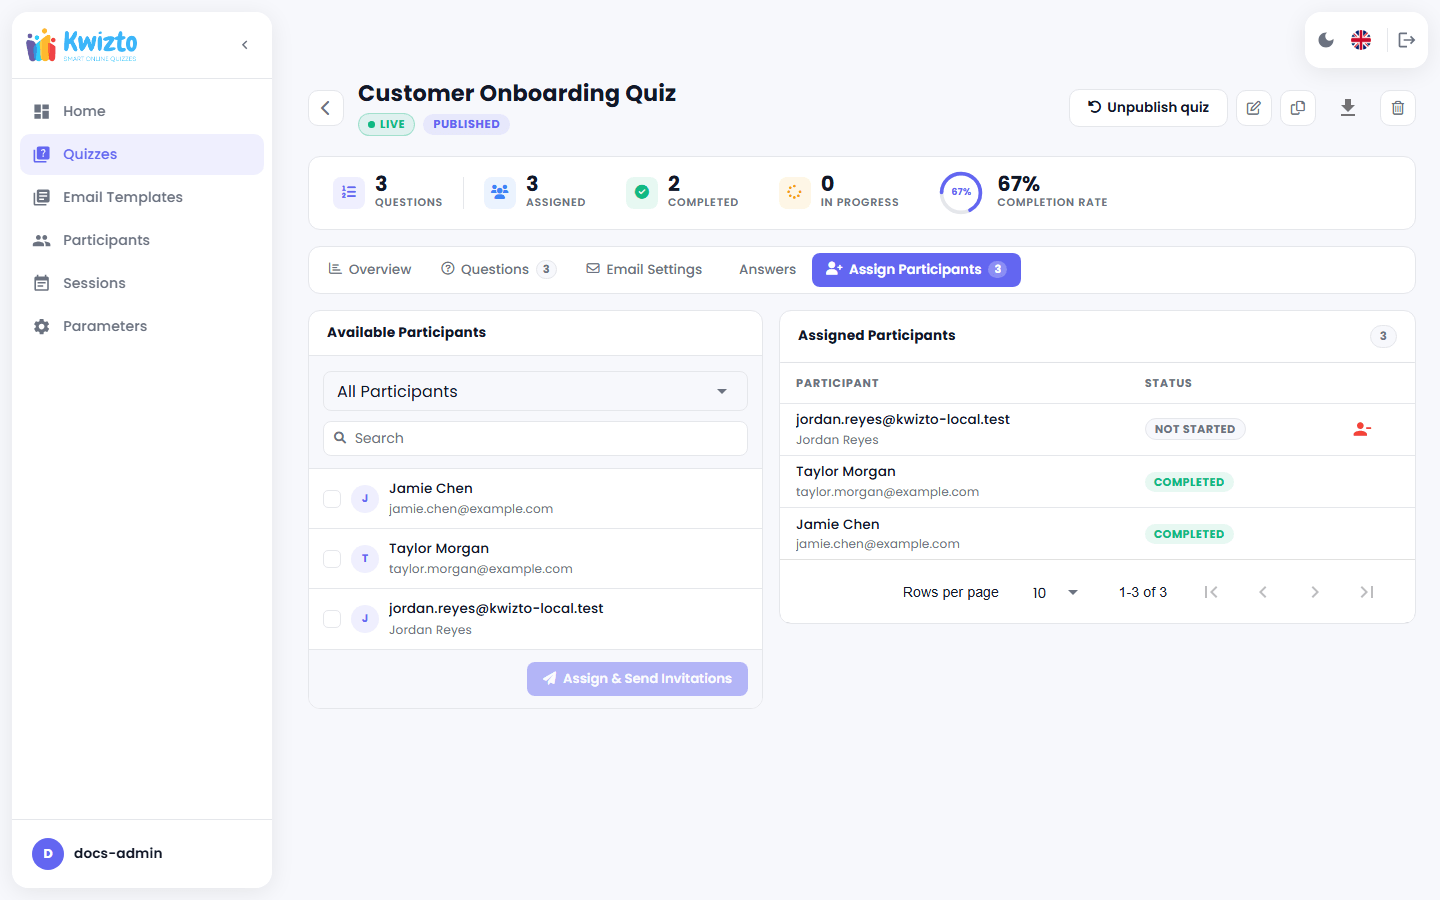Toggle dark mode with the moon icon

point(1326,40)
